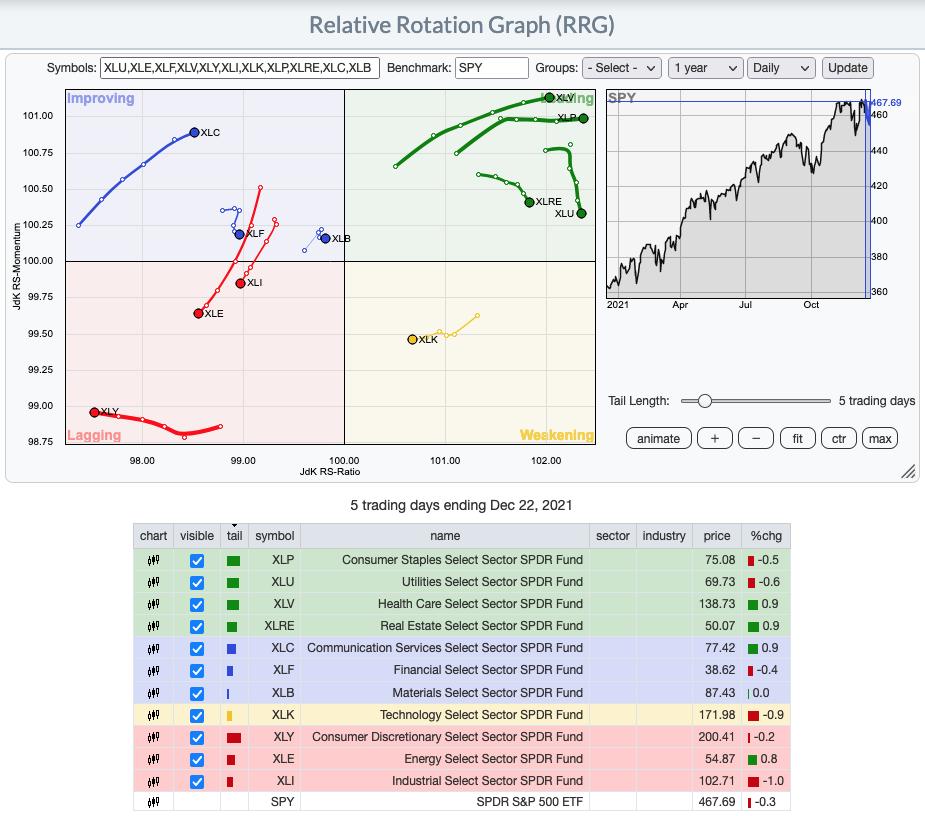
Task: Click the fit button
Action: pos(797,438)
